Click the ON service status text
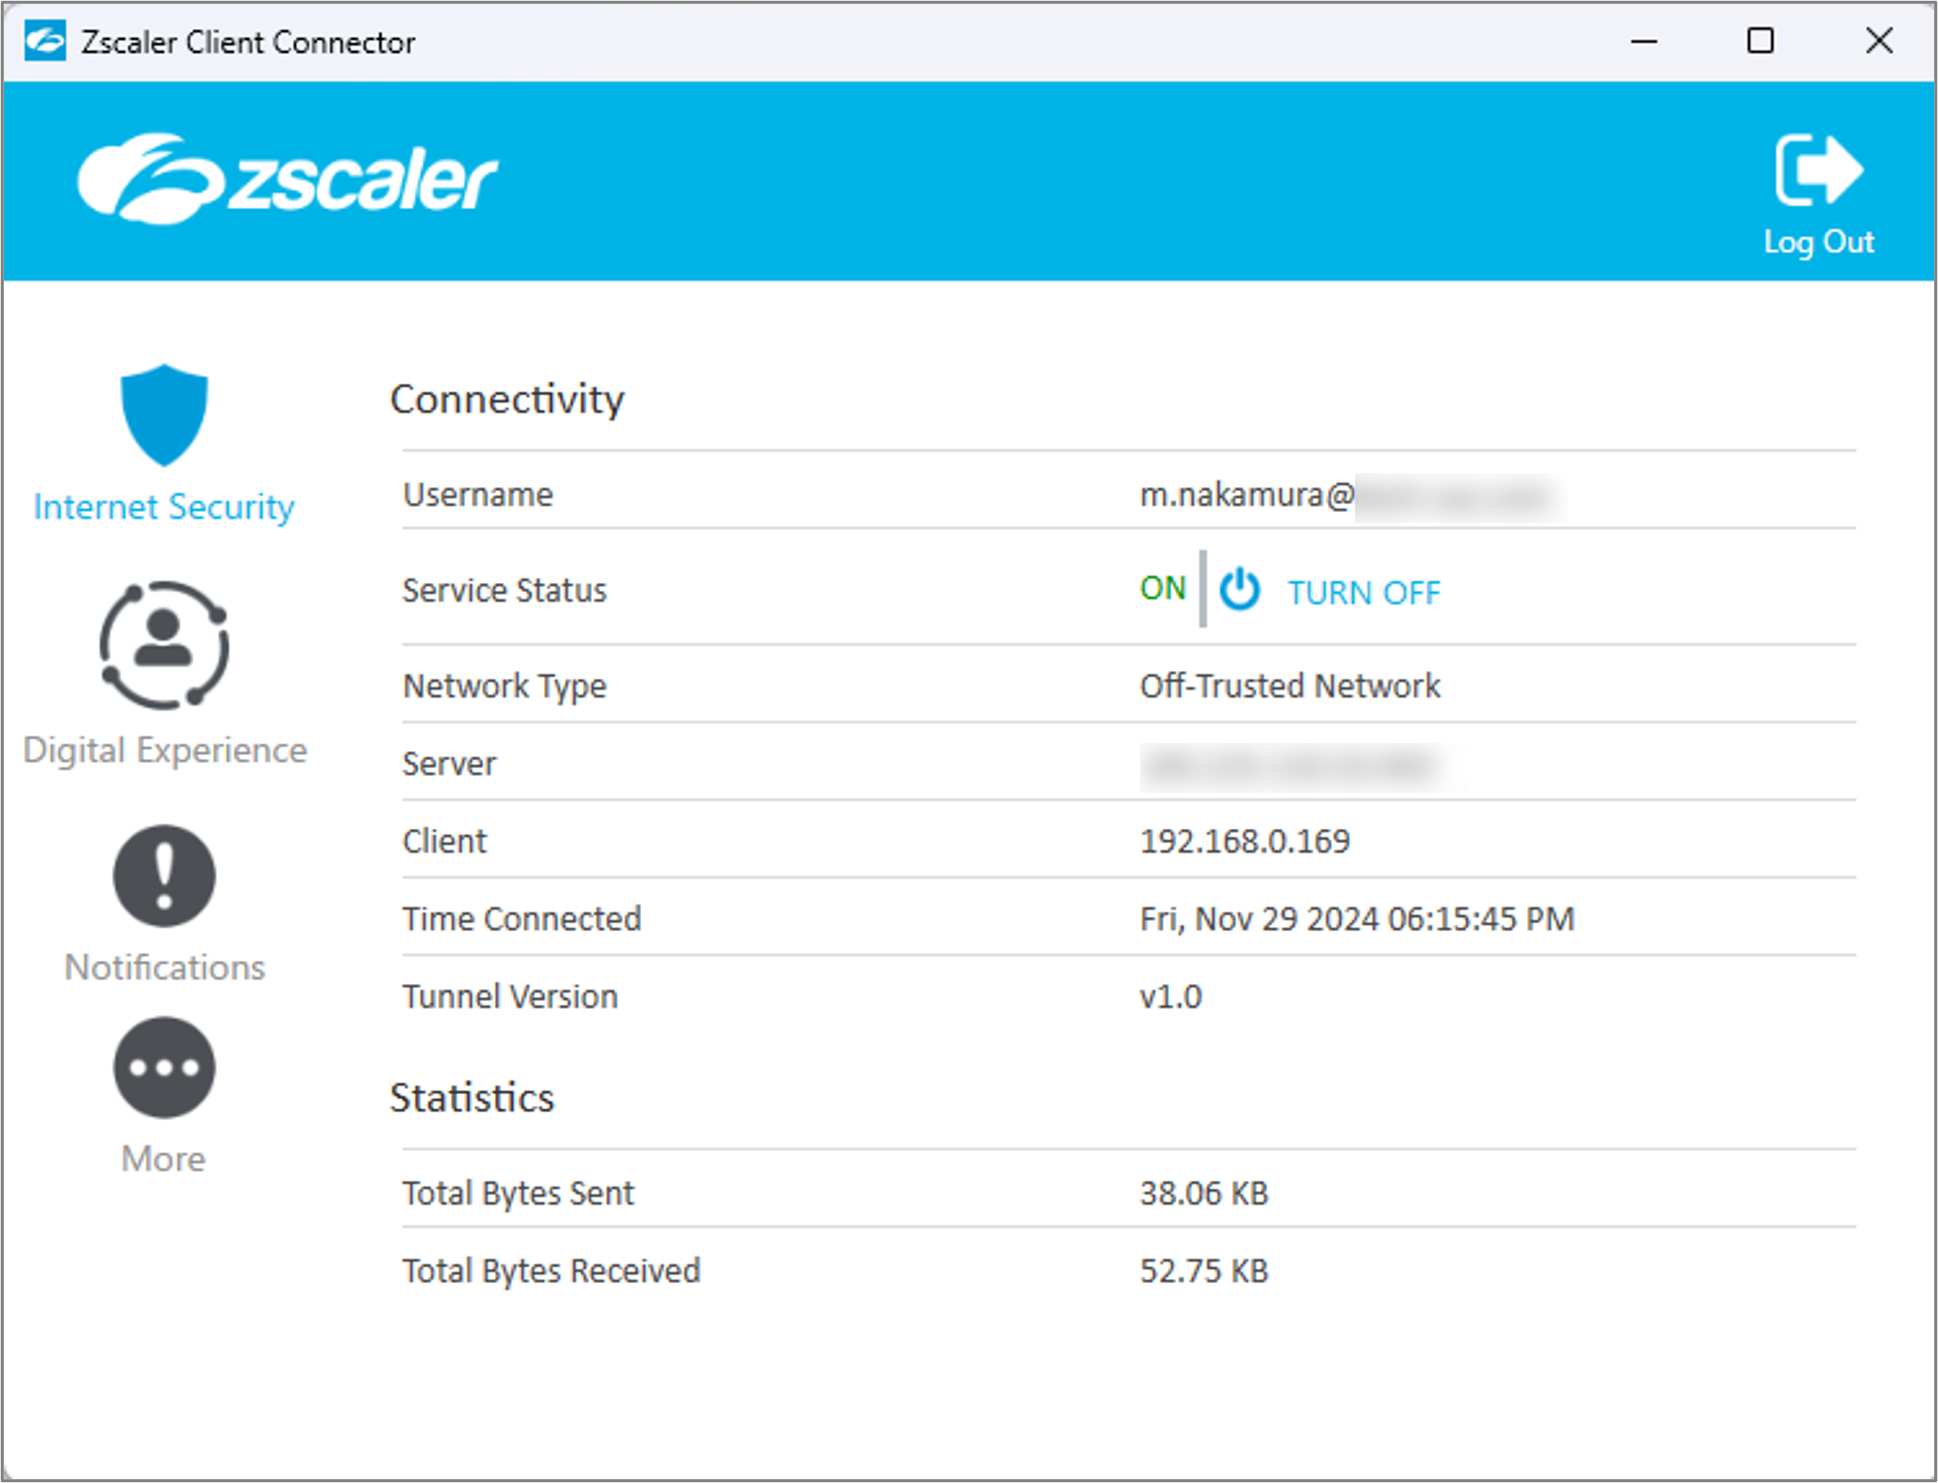This screenshot has width=1938, height=1483. click(x=1163, y=588)
